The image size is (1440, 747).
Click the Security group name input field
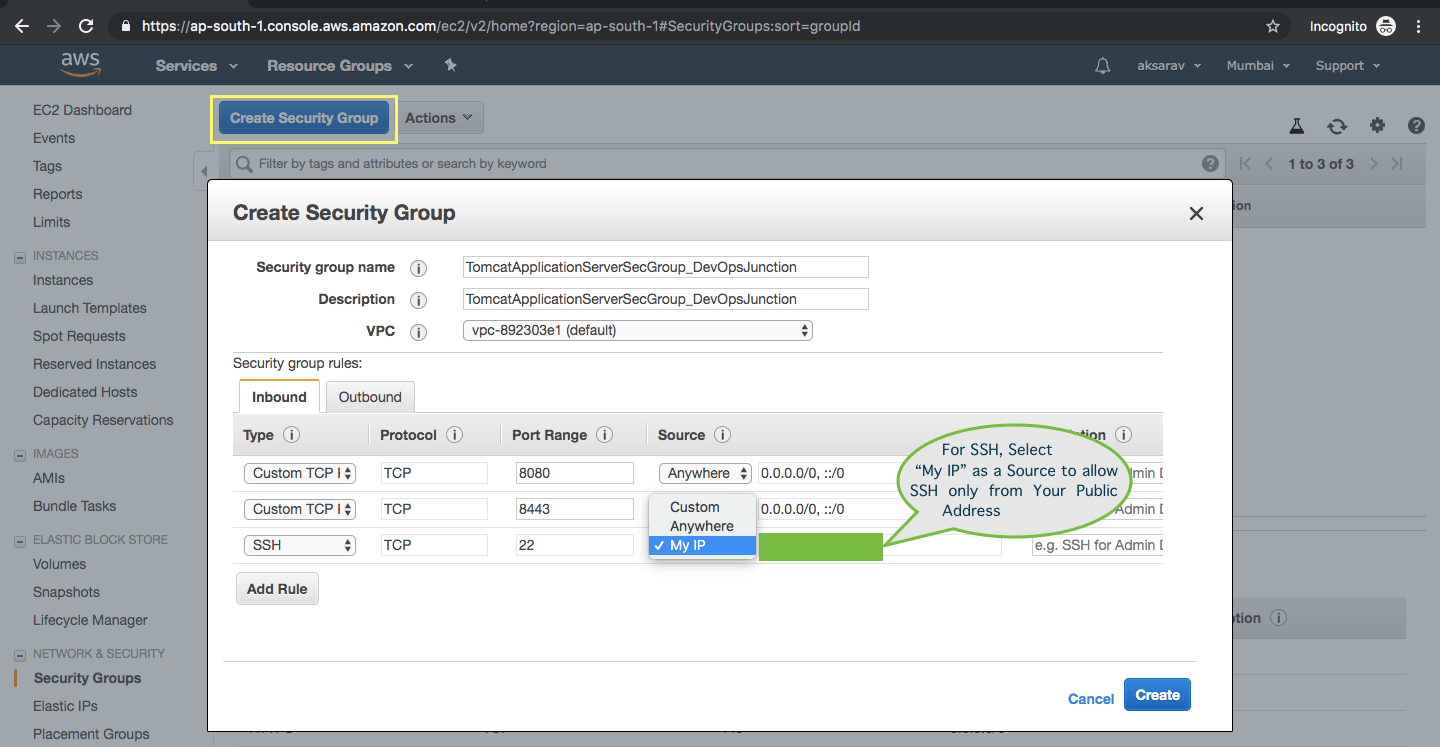pos(666,267)
